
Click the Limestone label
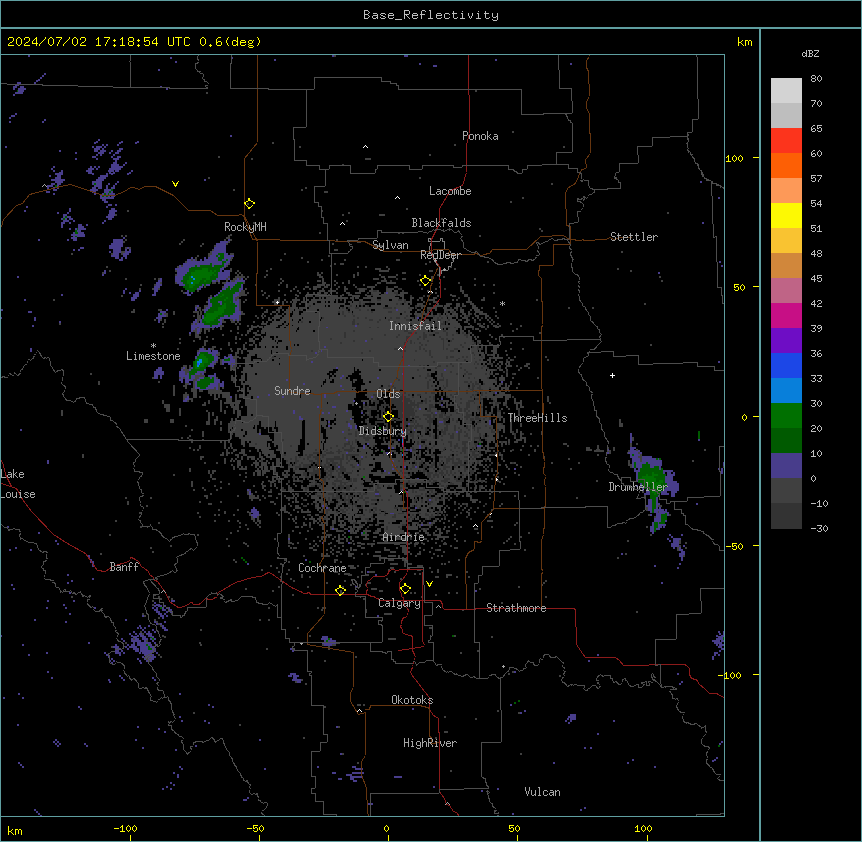point(153,356)
